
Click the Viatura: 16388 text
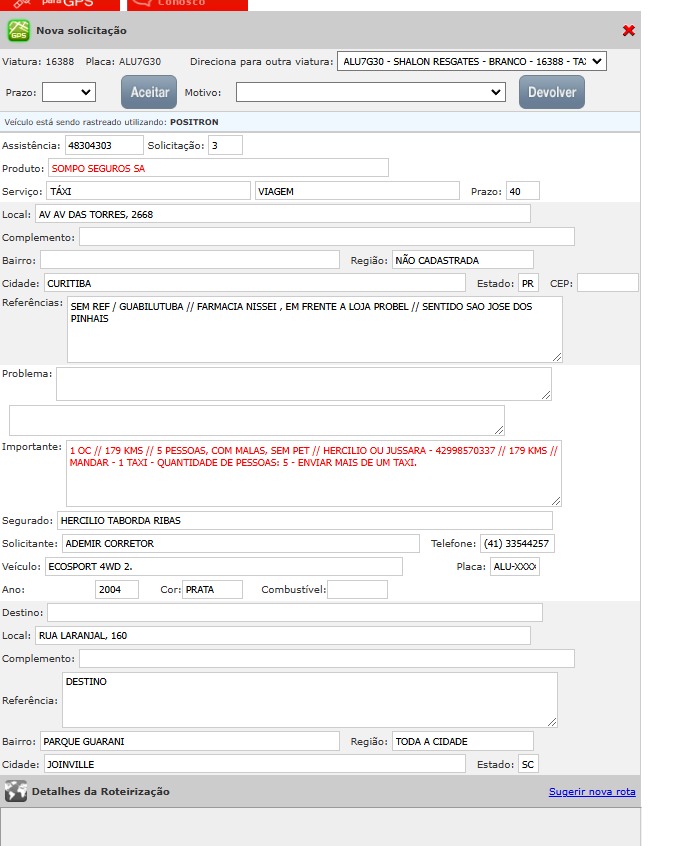click(x=38, y=62)
